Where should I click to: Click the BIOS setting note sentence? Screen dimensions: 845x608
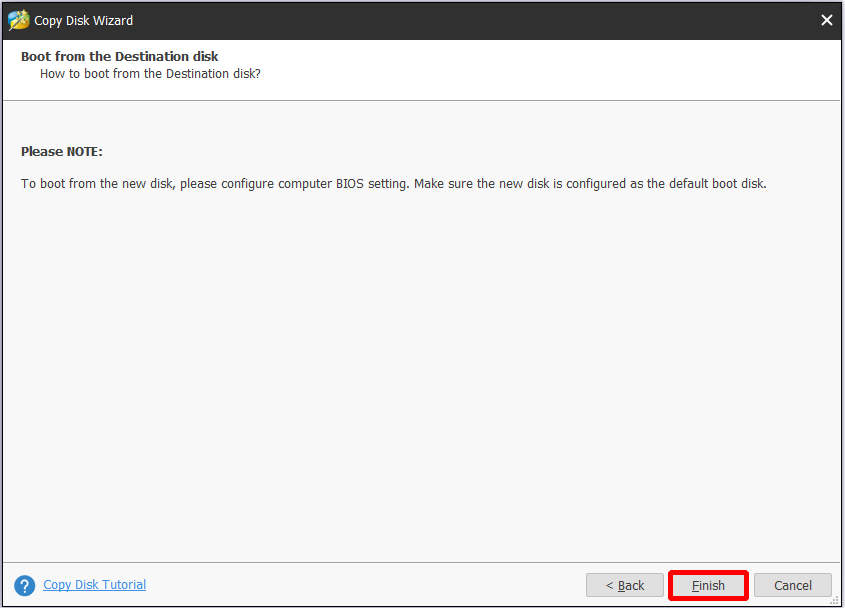point(393,184)
